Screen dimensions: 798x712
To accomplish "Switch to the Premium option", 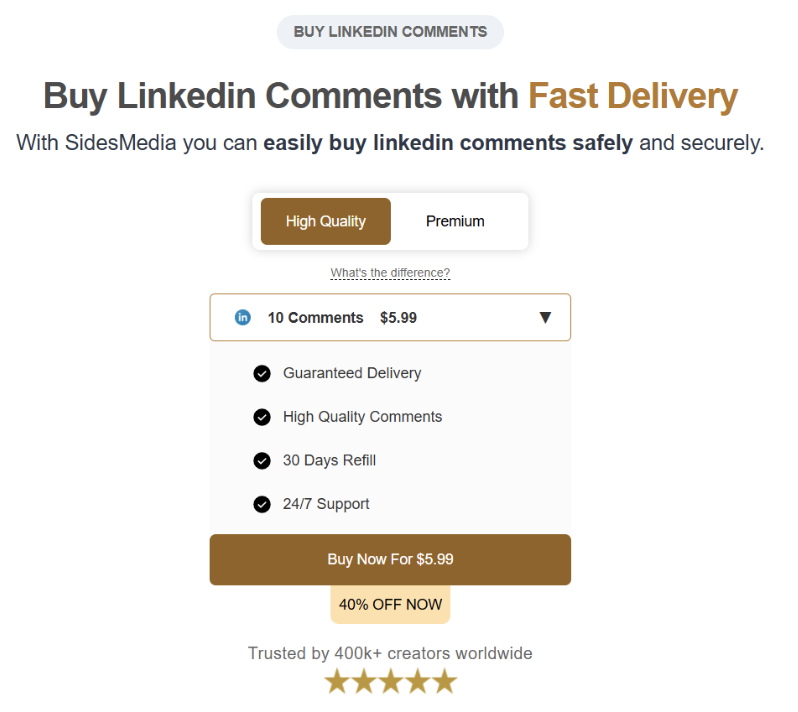I will point(455,221).
